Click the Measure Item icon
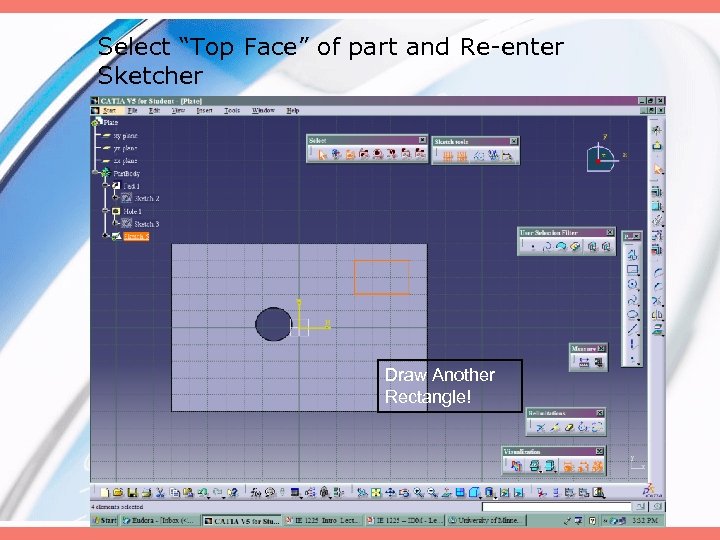 click(598, 362)
